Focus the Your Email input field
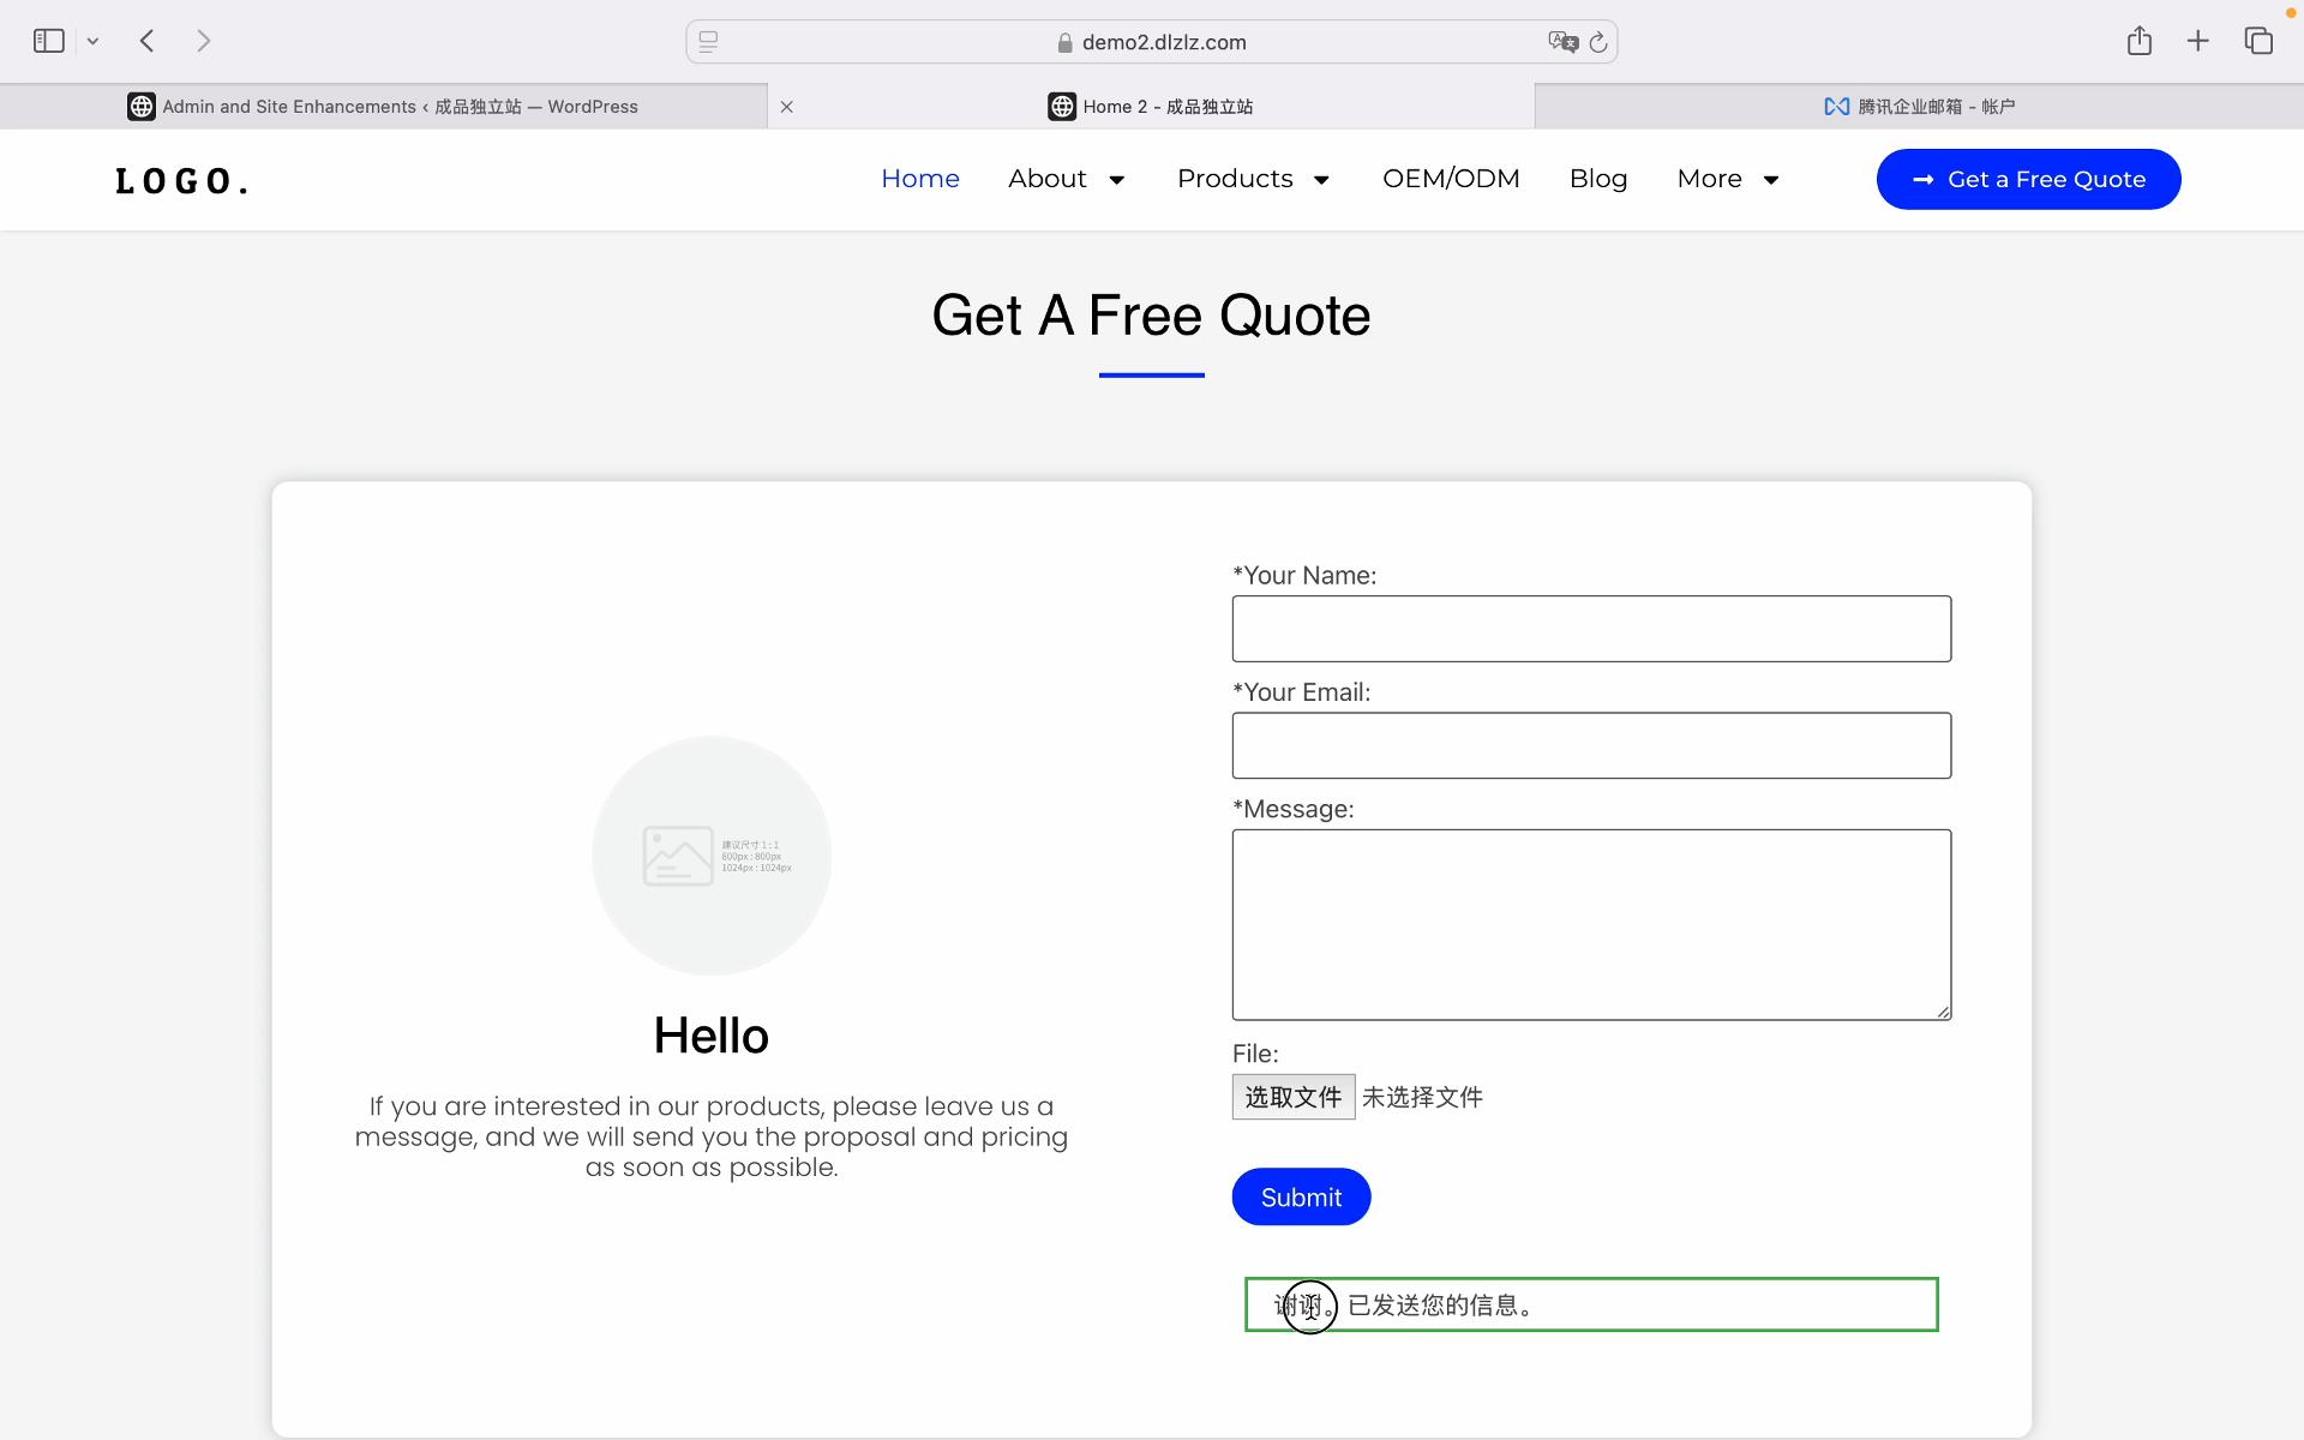This screenshot has height=1440, width=2304. tap(1590, 745)
